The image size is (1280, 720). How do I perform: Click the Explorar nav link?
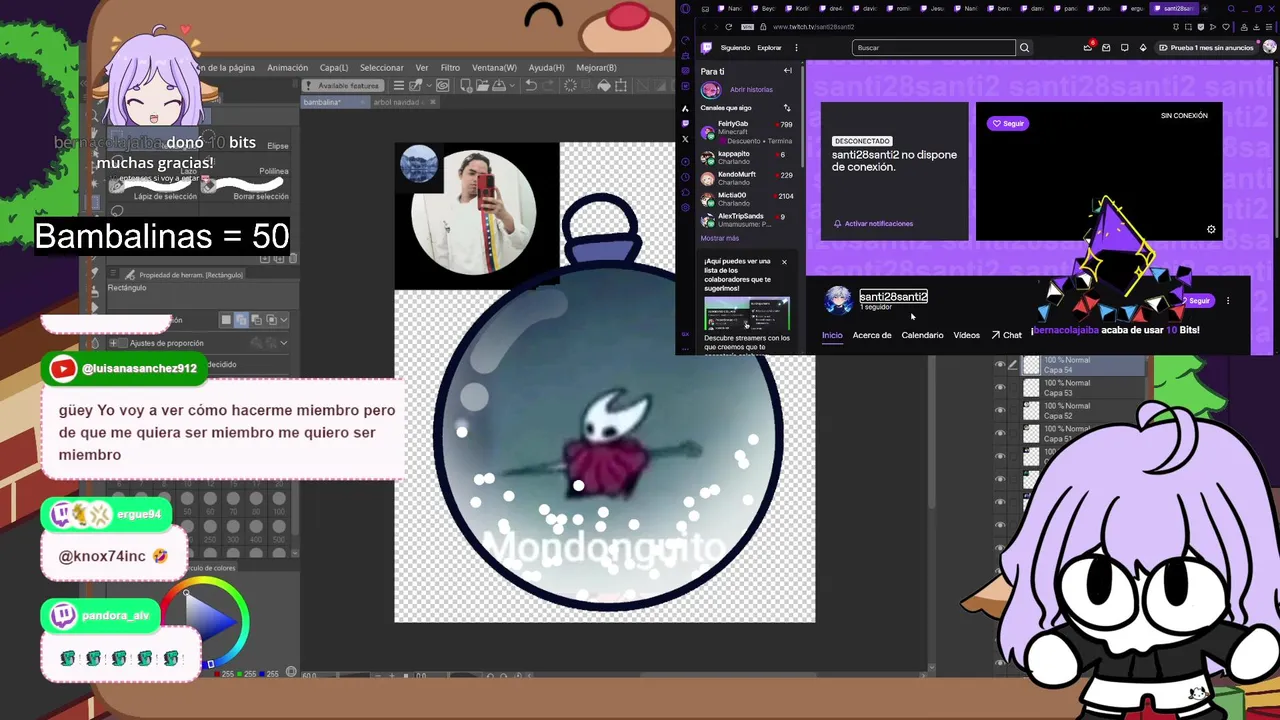[x=769, y=48]
